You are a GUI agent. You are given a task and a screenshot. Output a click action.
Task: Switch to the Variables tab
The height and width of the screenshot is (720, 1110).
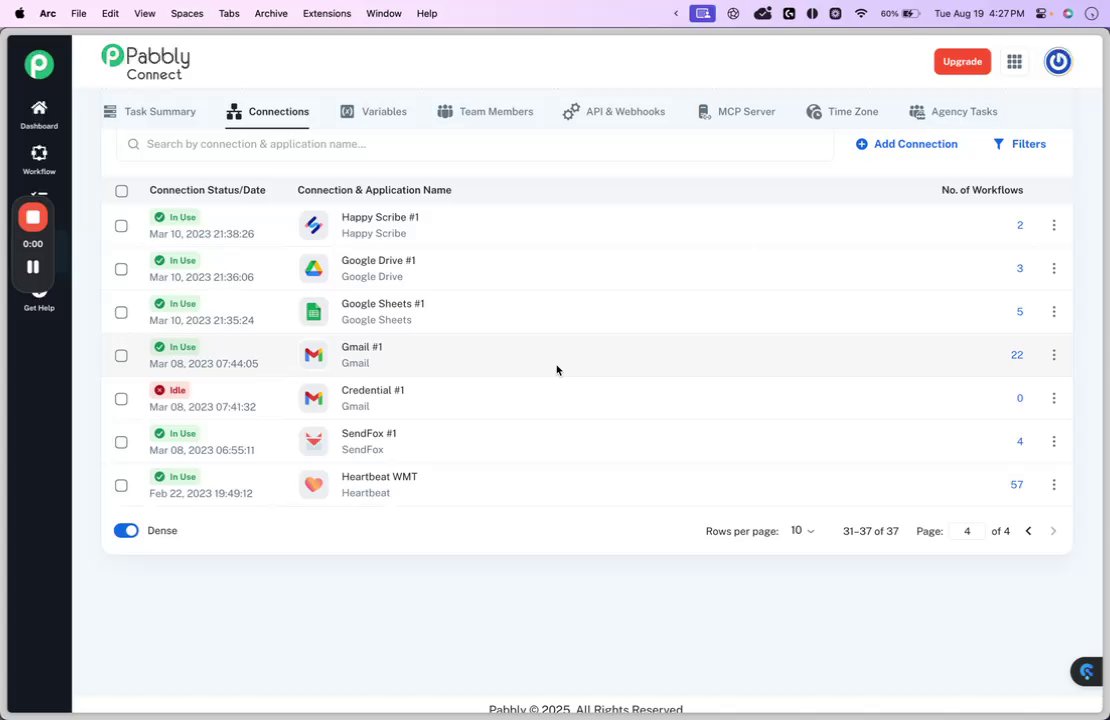click(374, 111)
